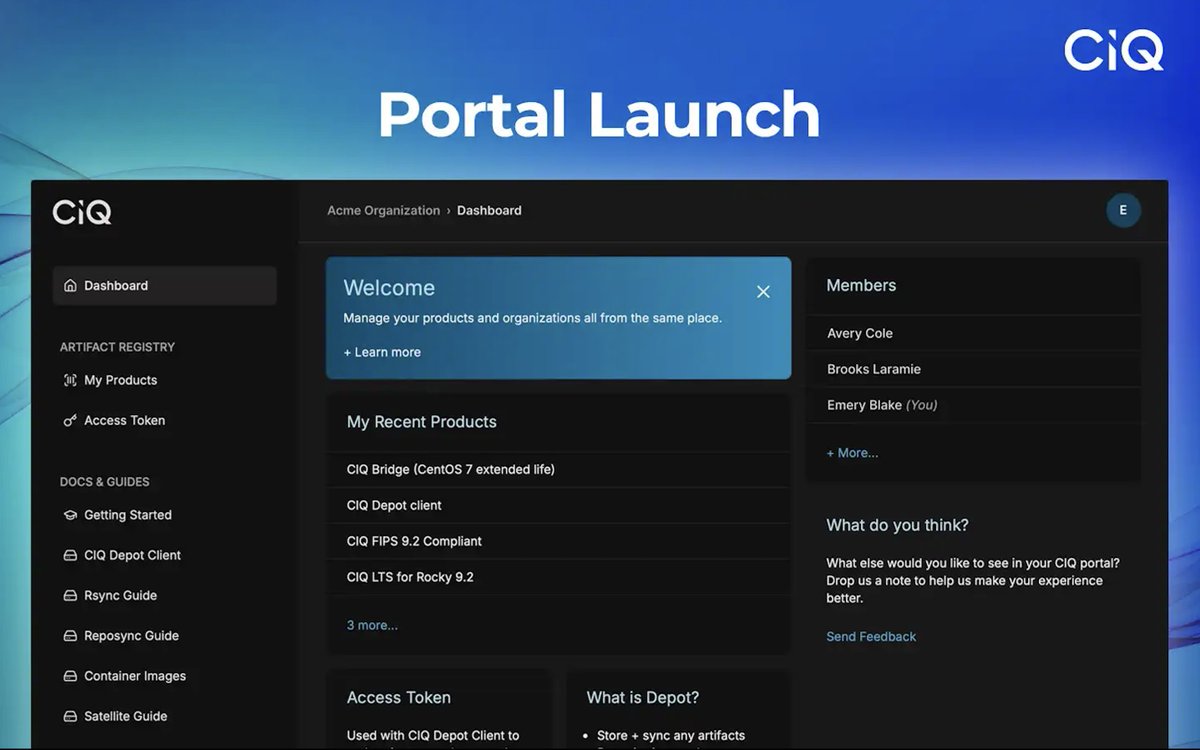Click the CIQ logo in the sidebar

click(x=82, y=212)
